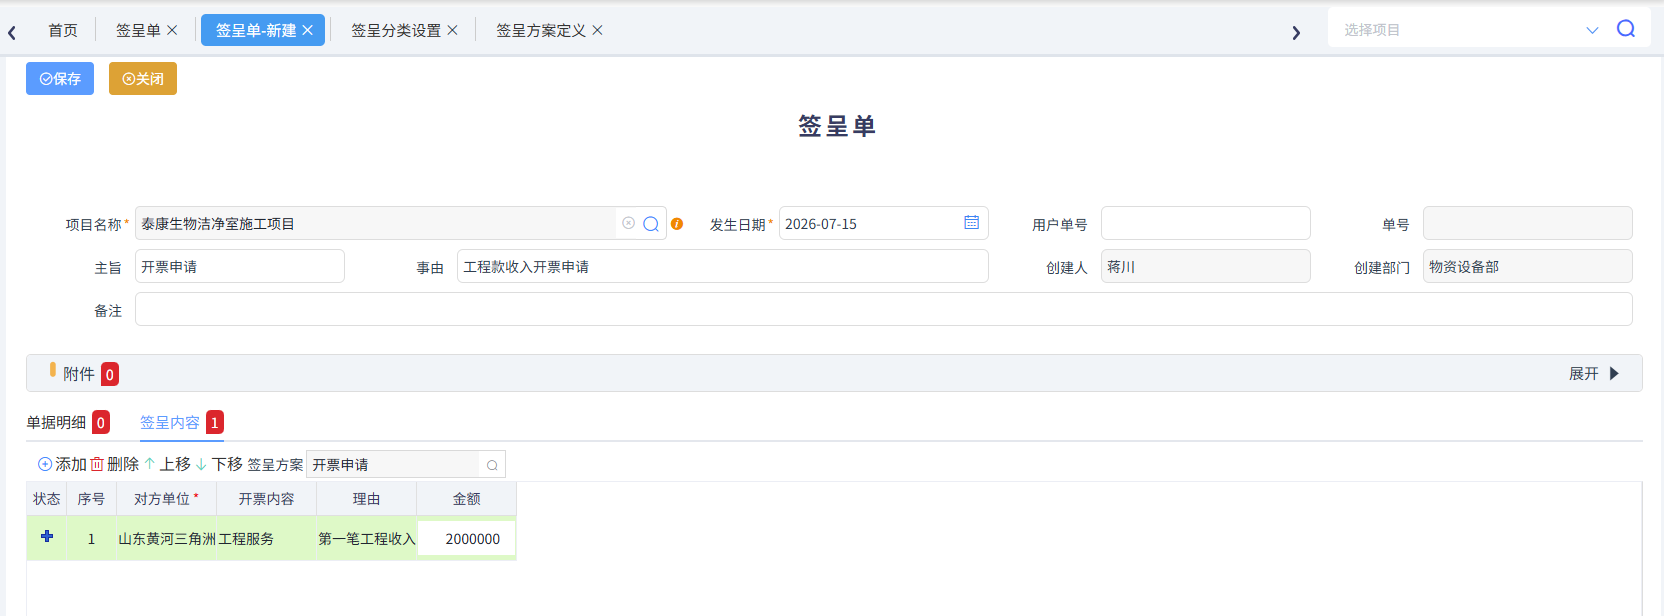
Task: Click the orange info icon beside 项目名称
Action: point(677,224)
